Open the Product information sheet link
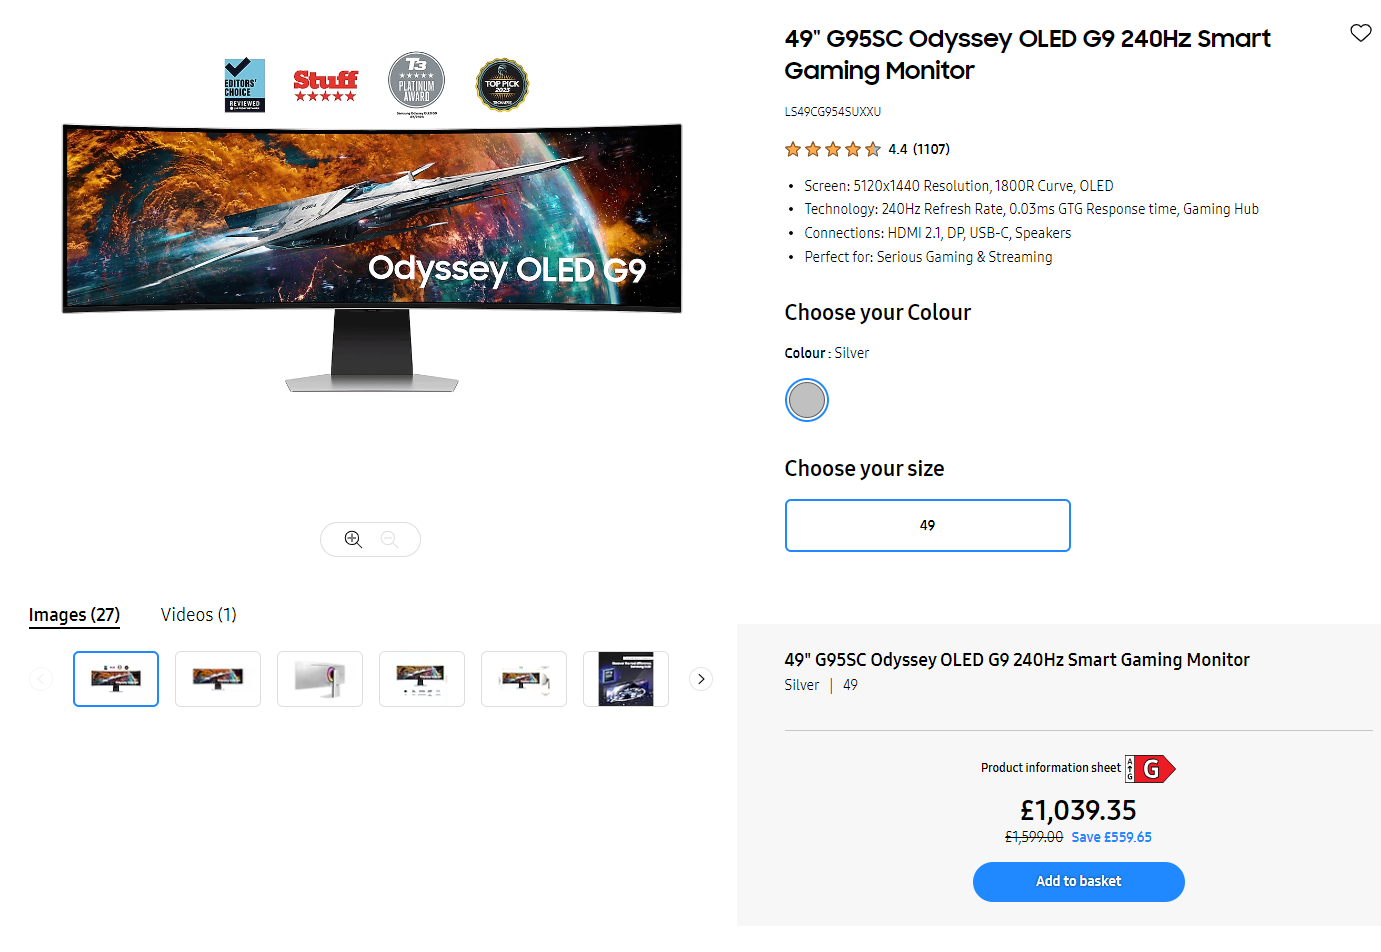 pos(1051,768)
